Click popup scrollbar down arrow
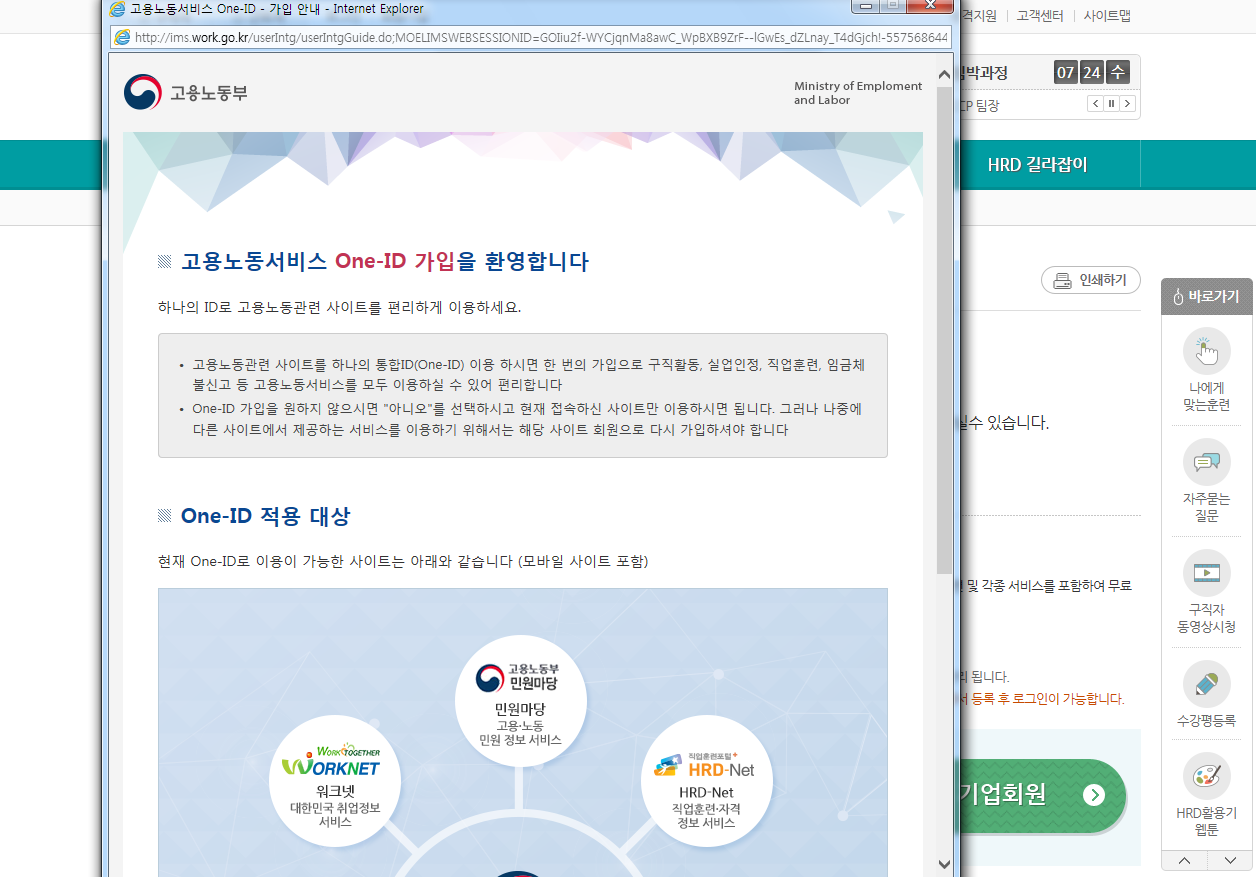1256x877 pixels. (x=944, y=864)
